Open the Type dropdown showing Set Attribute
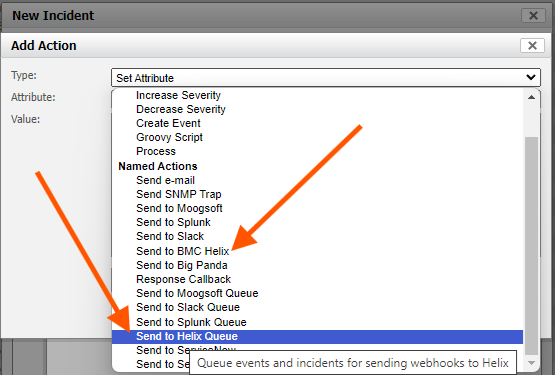The image size is (555, 375). [x=326, y=78]
